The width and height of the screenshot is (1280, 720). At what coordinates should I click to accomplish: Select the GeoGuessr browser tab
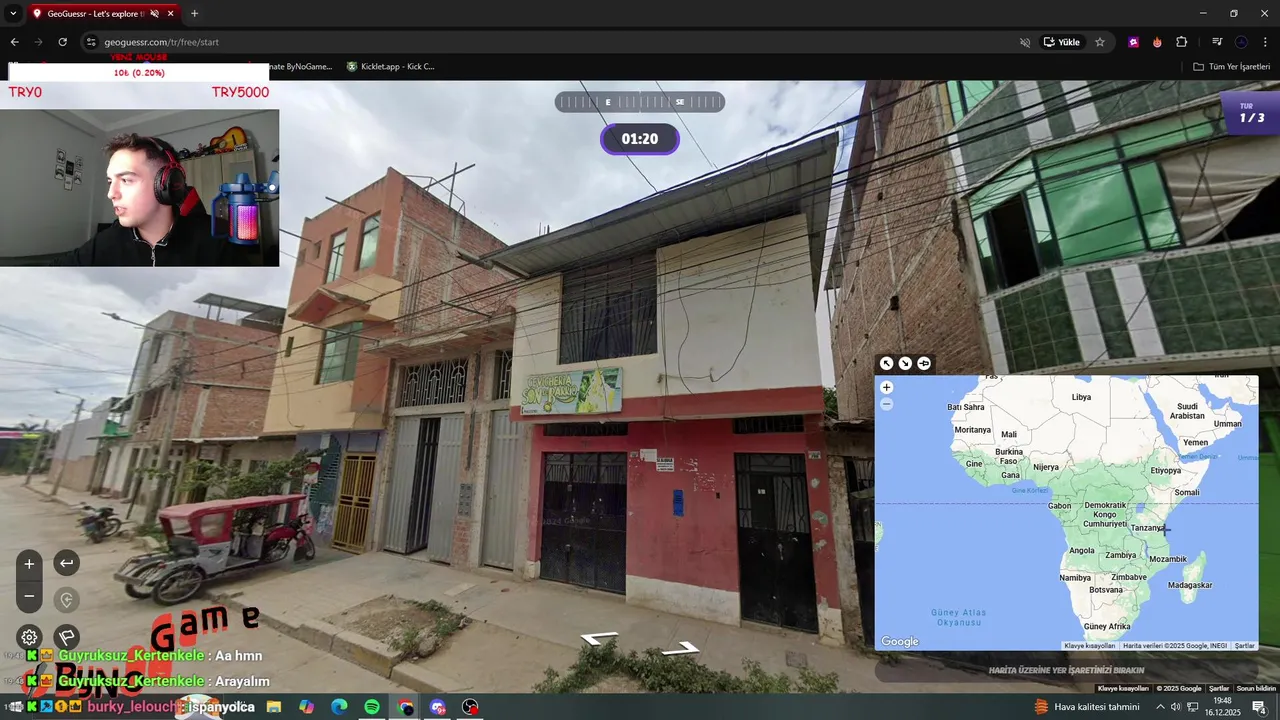(103, 13)
